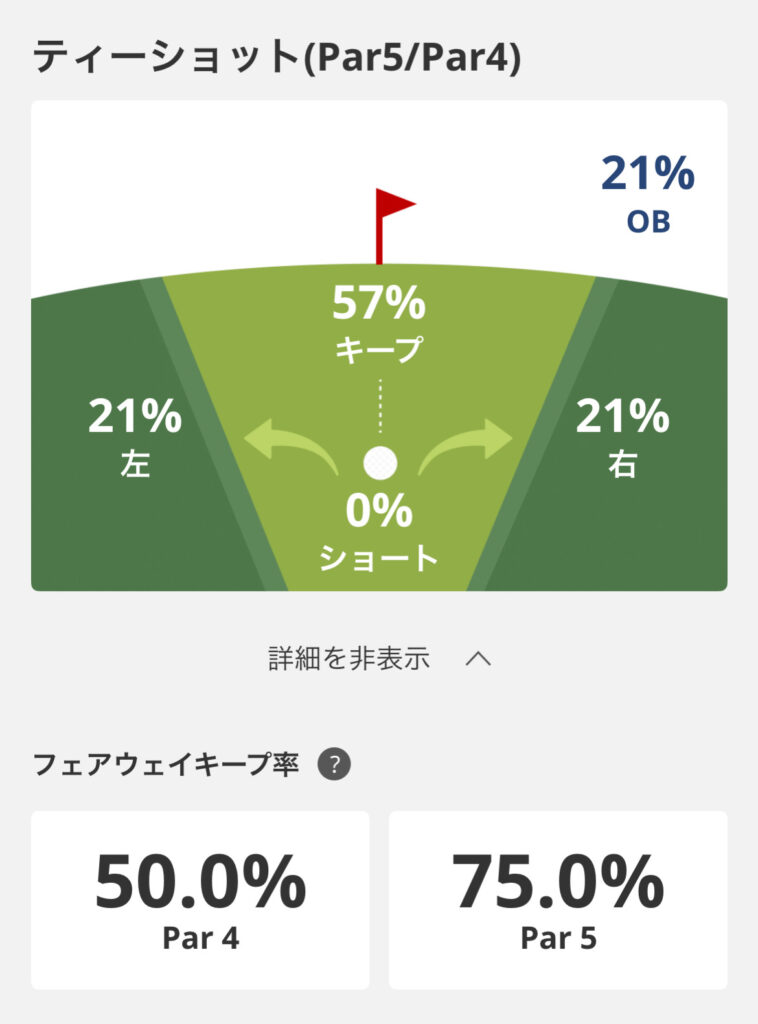The width and height of the screenshot is (758, 1024).
Task: Open the question mark help icon
Action: click(x=334, y=765)
